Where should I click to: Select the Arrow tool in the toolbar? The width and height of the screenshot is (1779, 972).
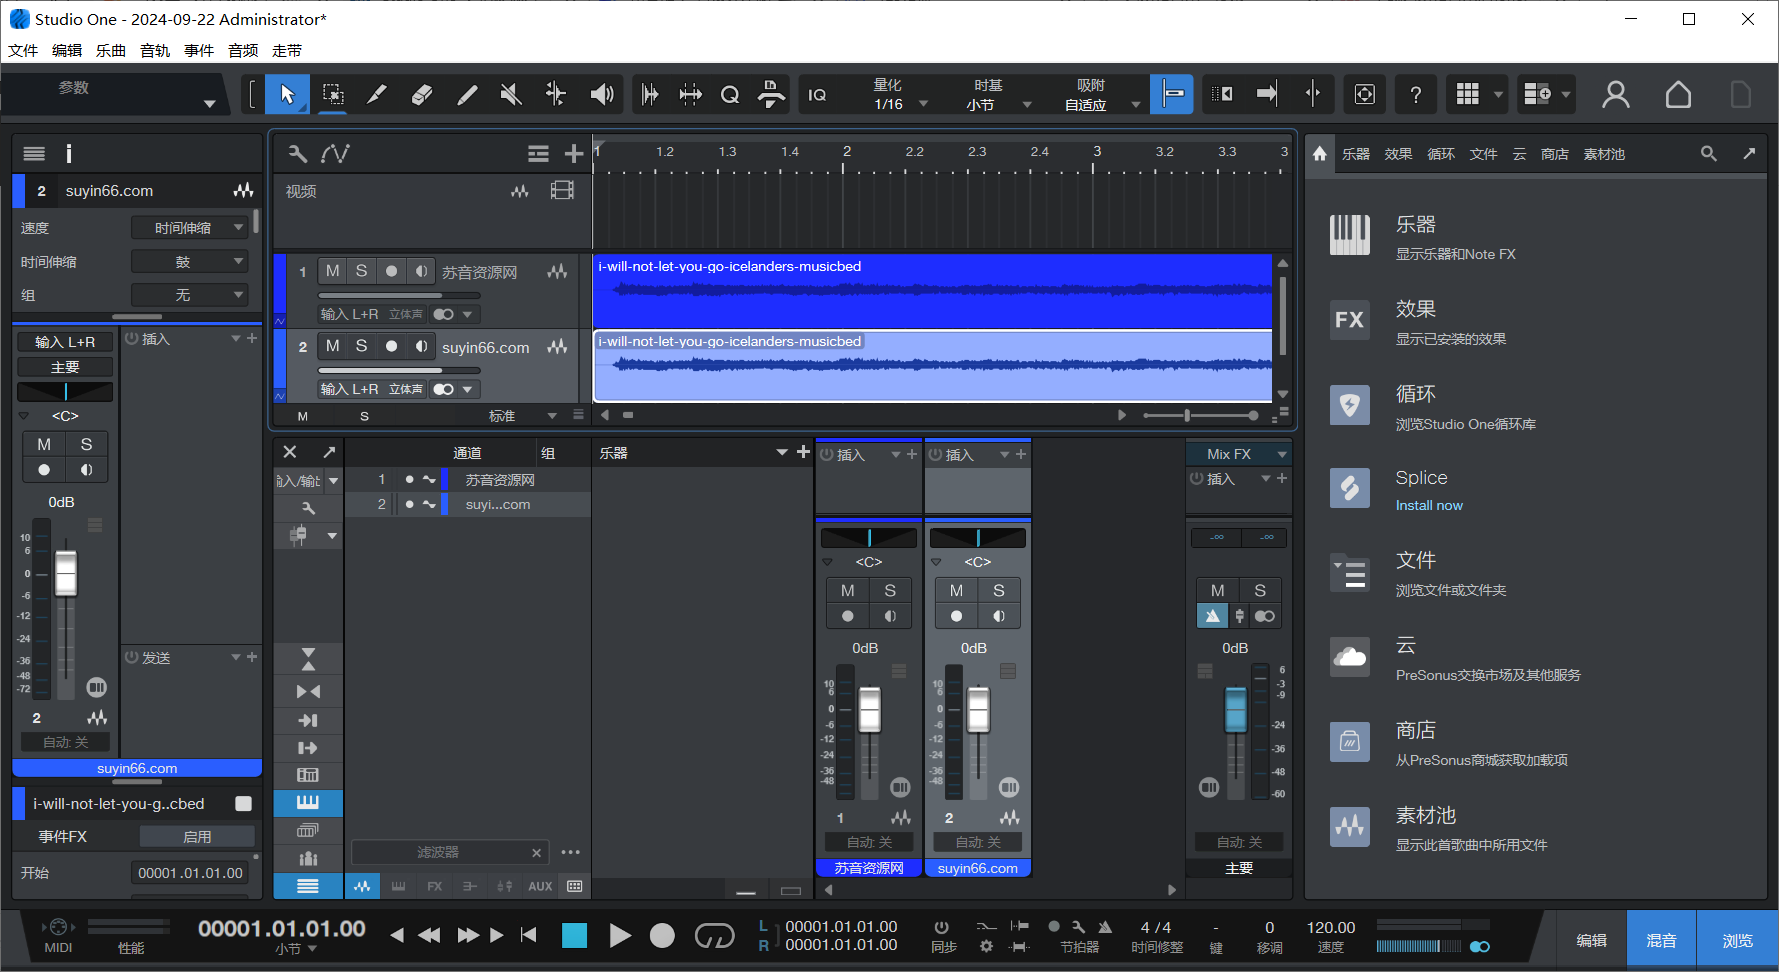click(287, 94)
